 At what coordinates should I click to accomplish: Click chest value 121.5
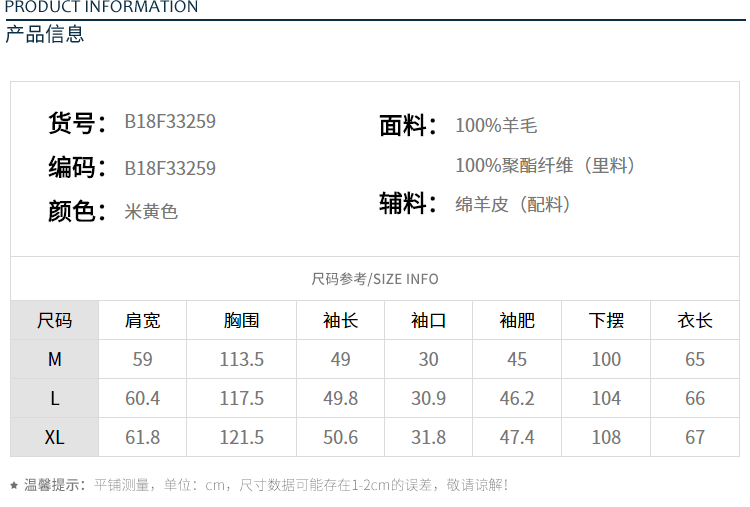(x=242, y=437)
